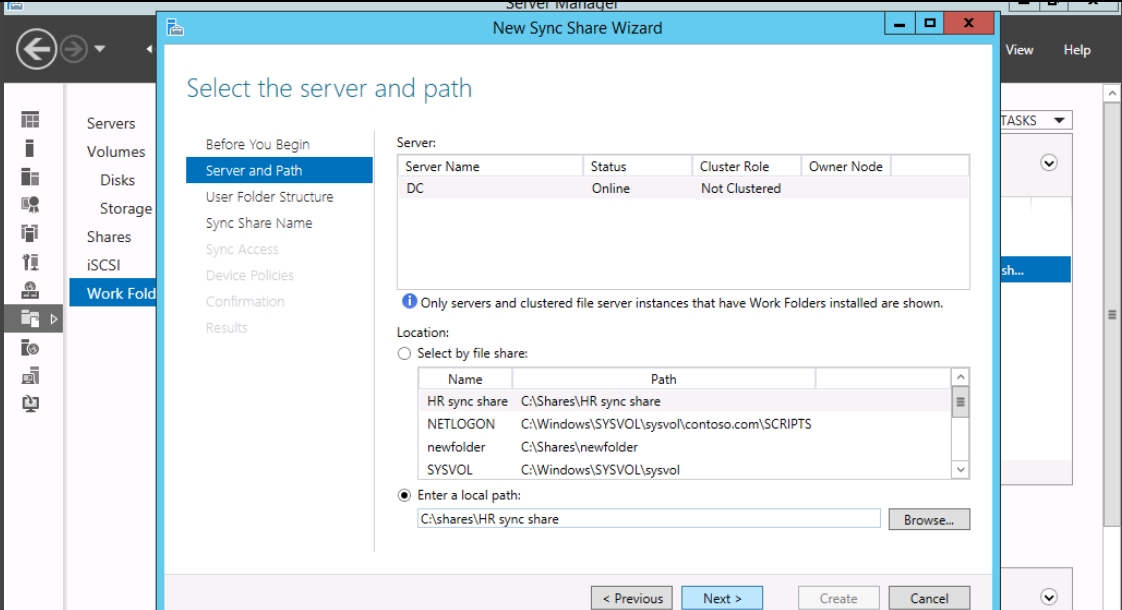Minimize the New Sync Share Wizard
Screen dimensions: 1122x610
click(899, 24)
